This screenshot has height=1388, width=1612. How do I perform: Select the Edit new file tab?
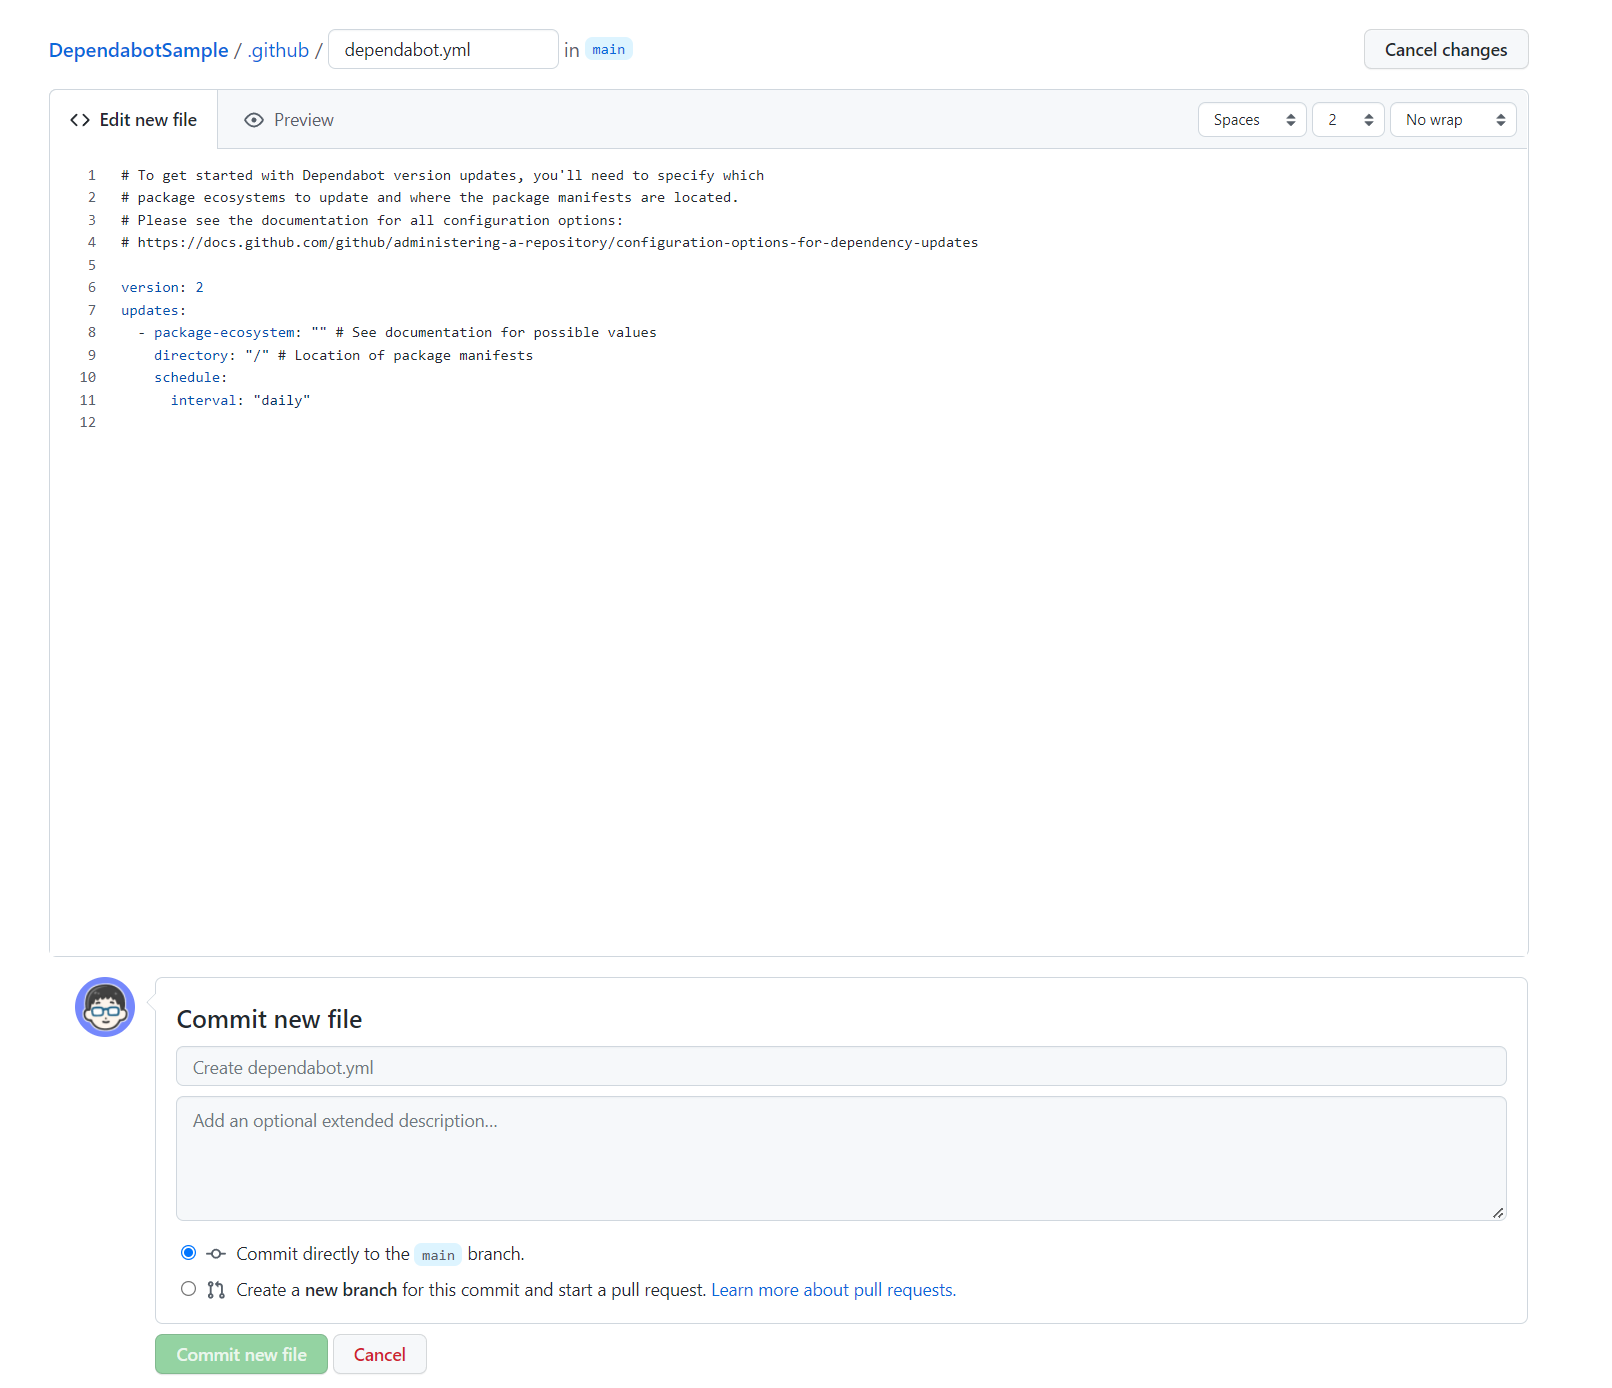[x=146, y=119]
